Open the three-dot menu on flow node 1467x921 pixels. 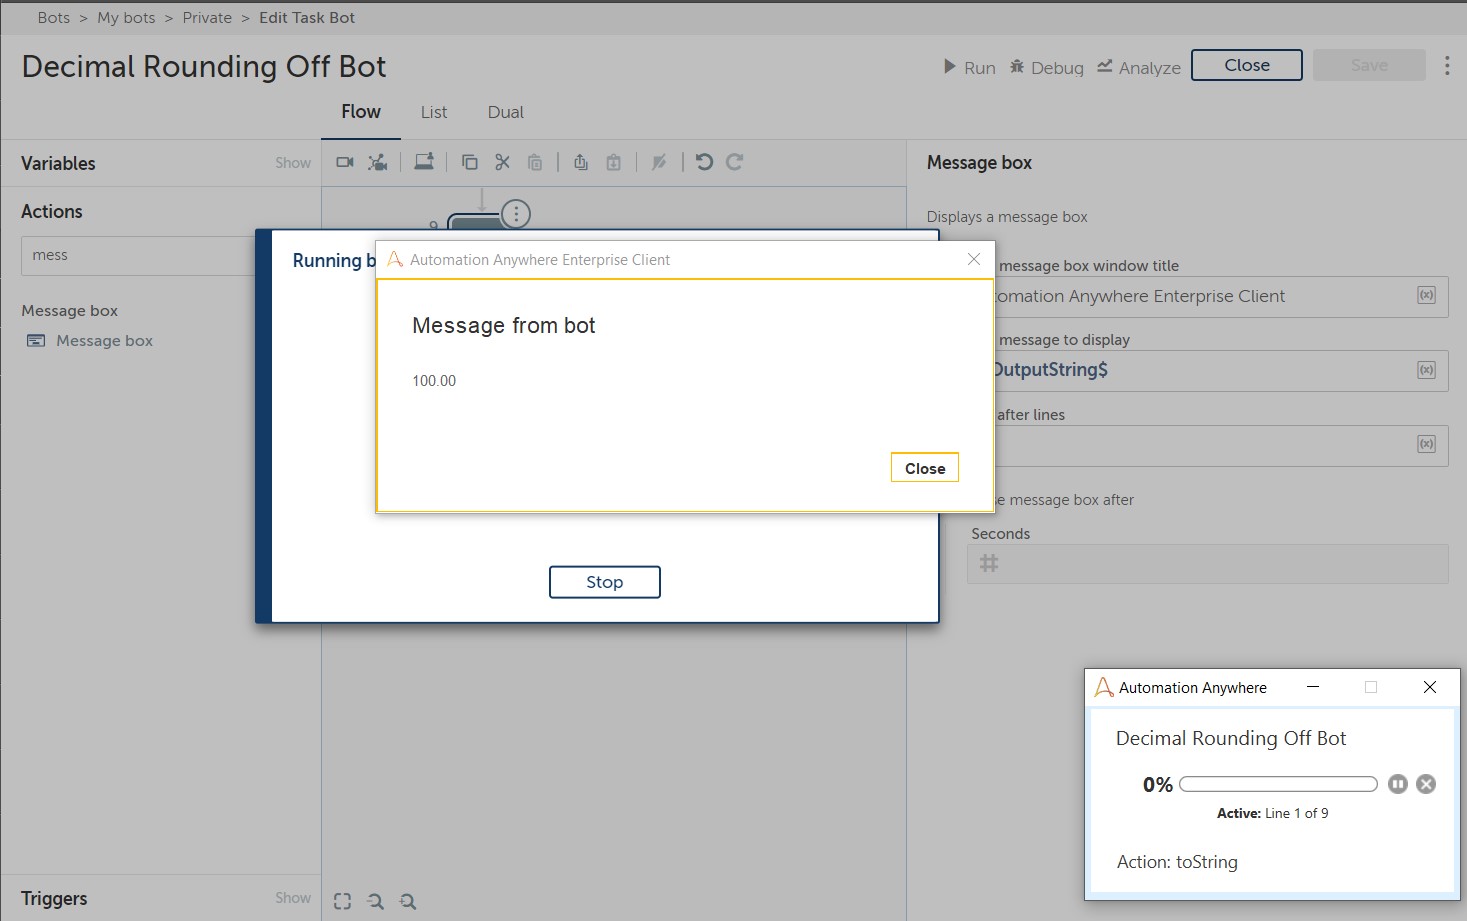coord(516,213)
